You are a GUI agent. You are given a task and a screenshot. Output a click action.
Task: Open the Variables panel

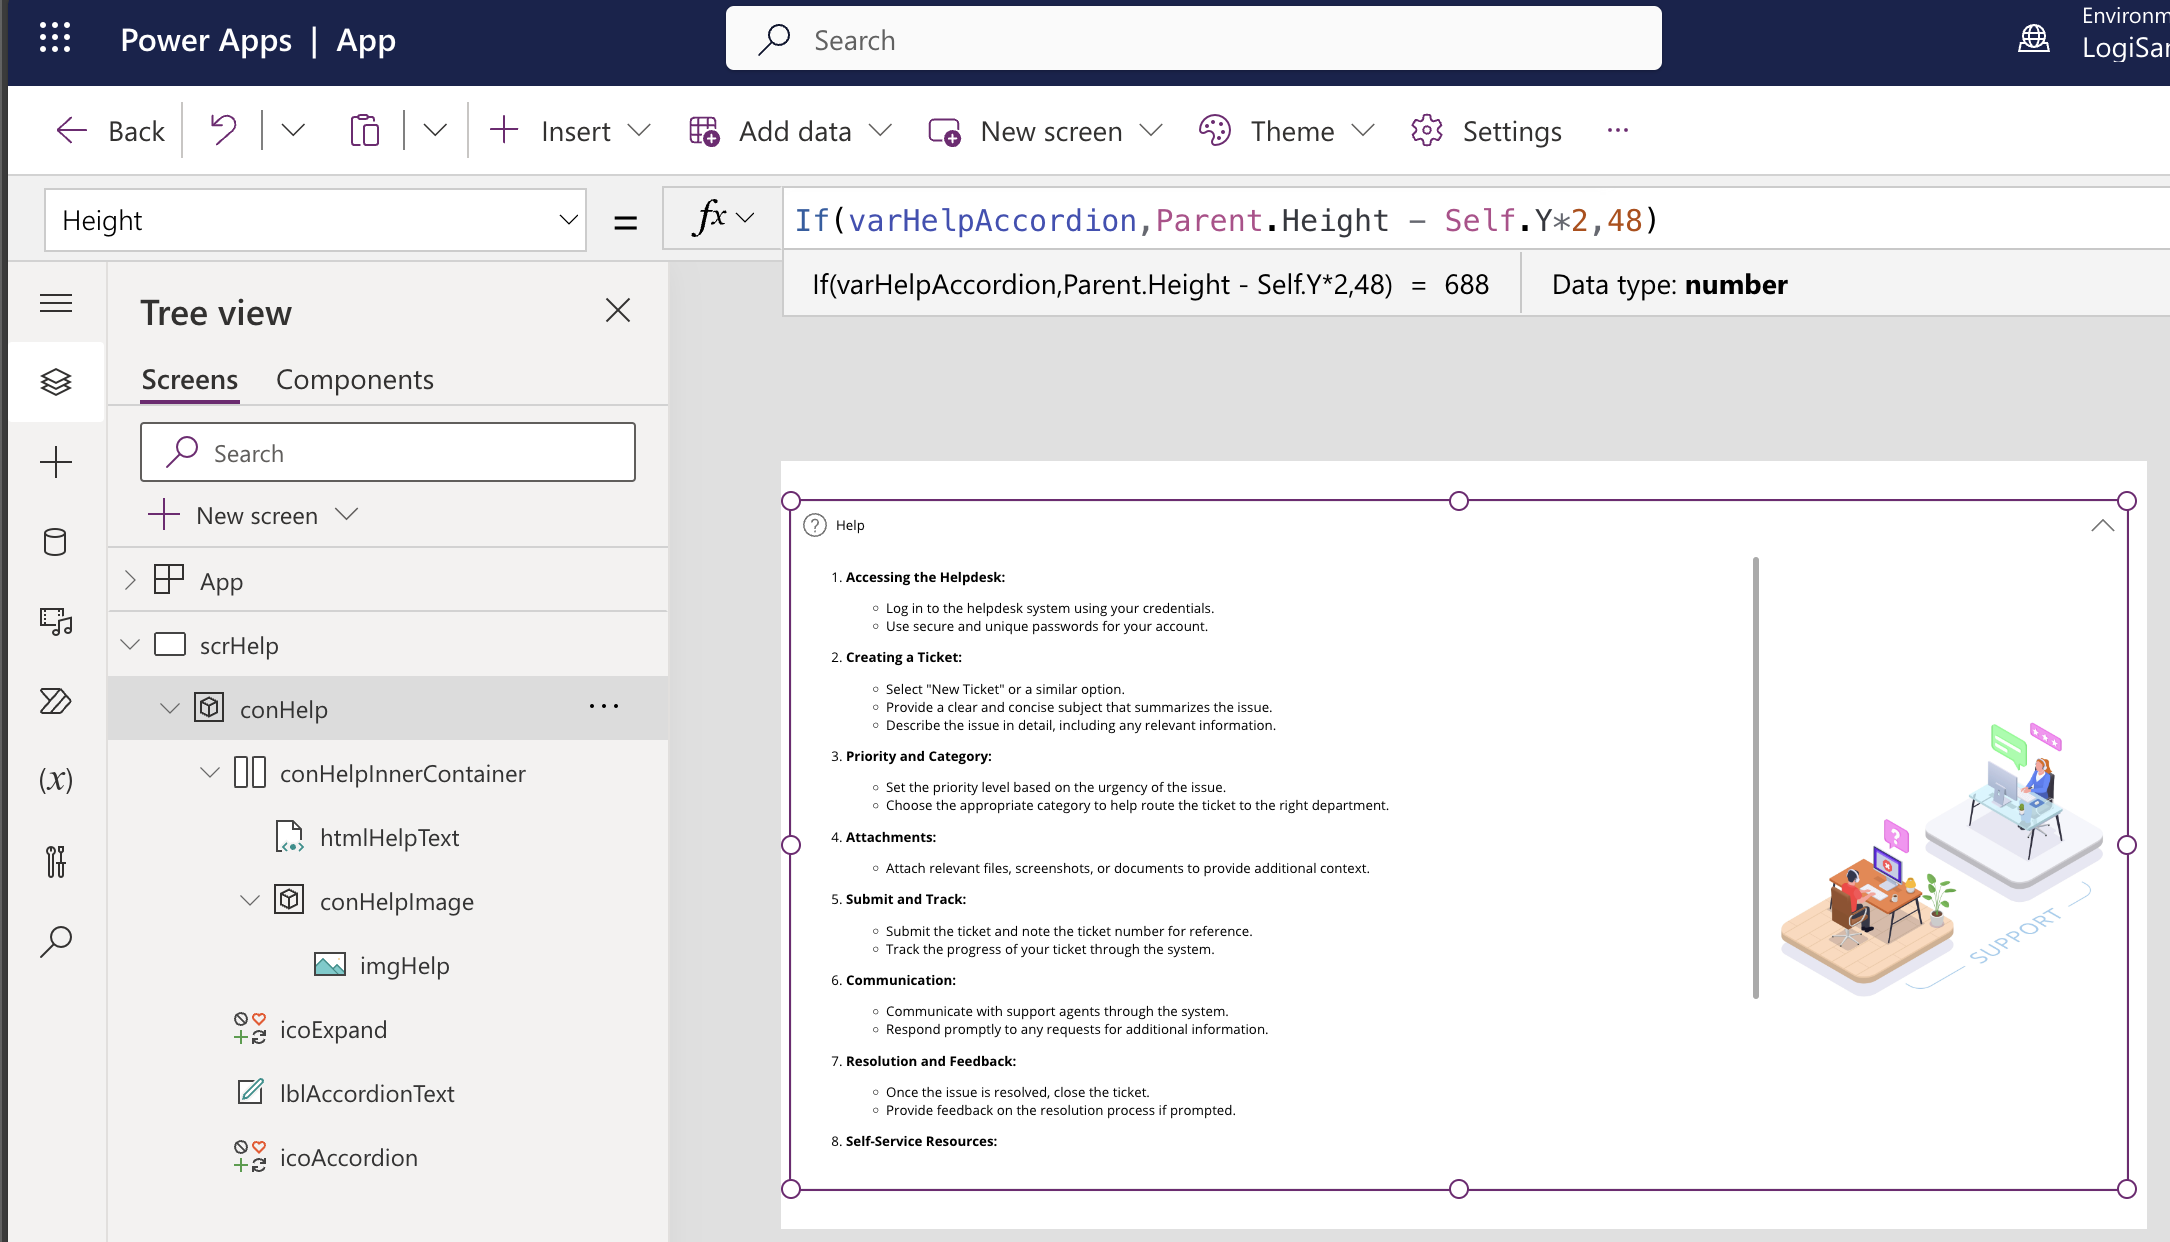[56, 781]
